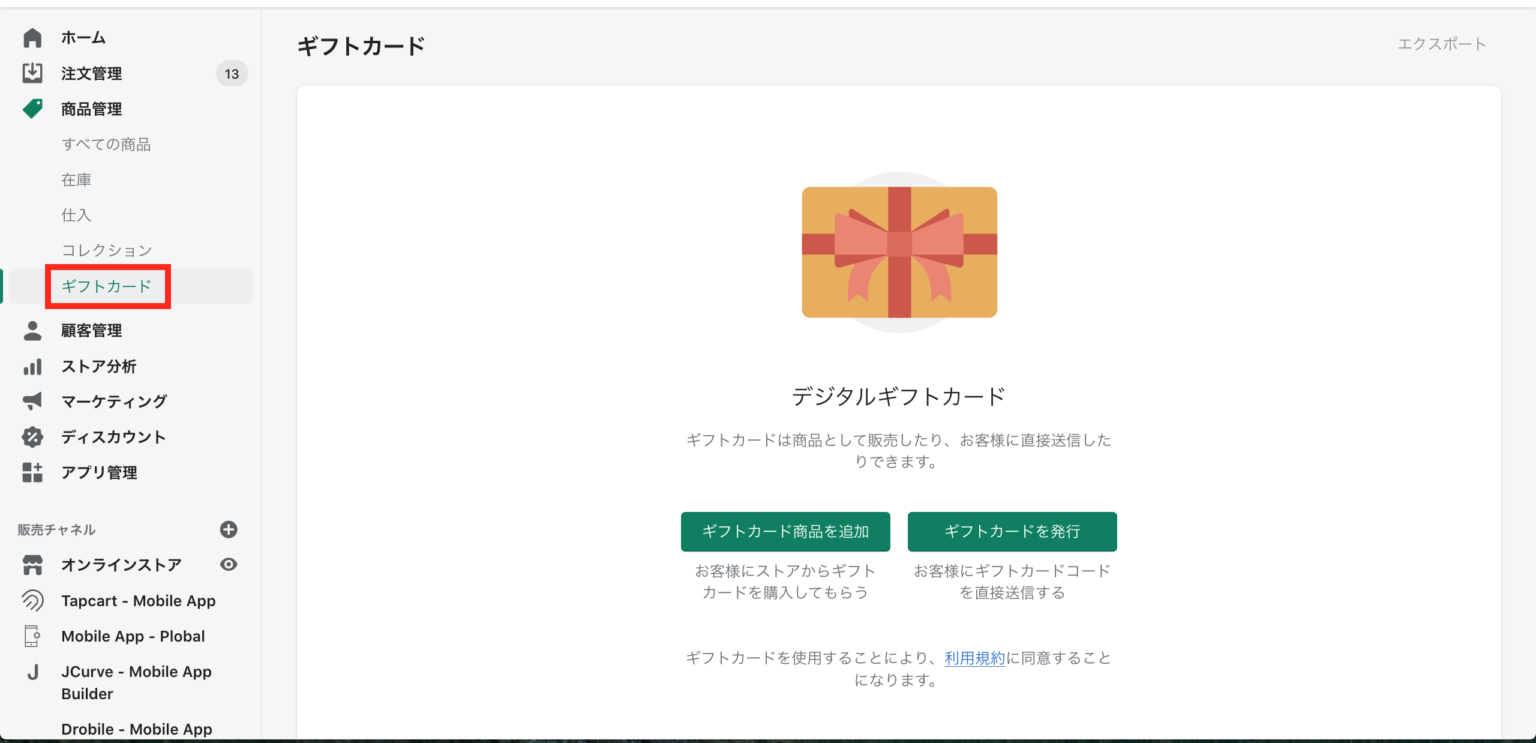The width and height of the screenshot is (1536, 743).
Task: Open the ストア分析 analytics icon
Action: (x=29, y=366)
